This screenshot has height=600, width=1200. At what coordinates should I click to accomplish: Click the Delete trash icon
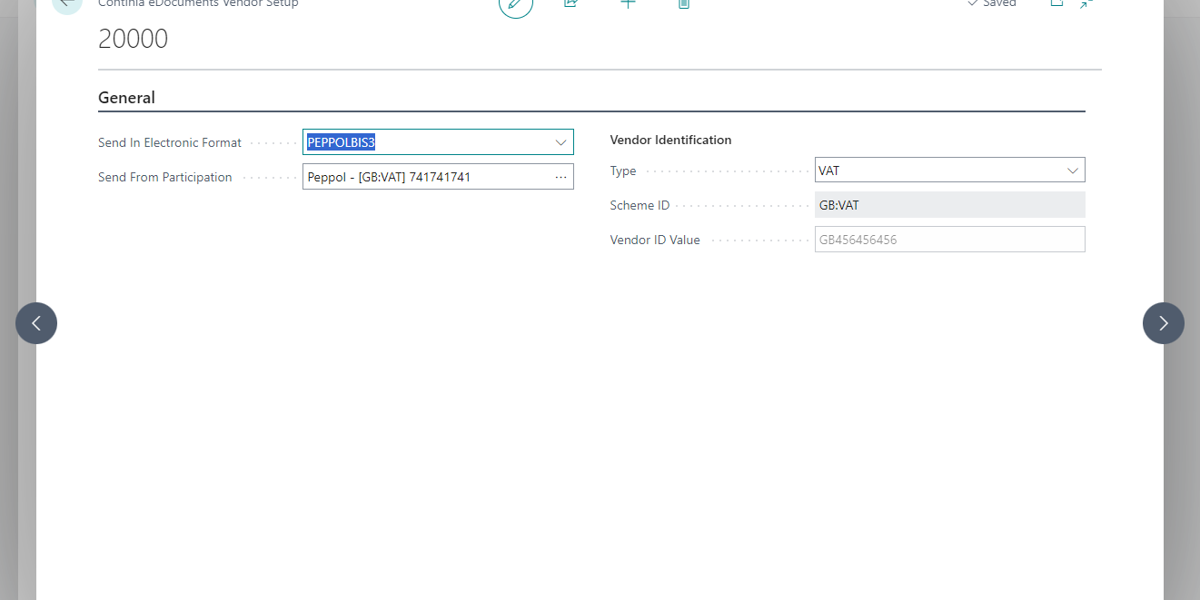click(x=684, y=4)
